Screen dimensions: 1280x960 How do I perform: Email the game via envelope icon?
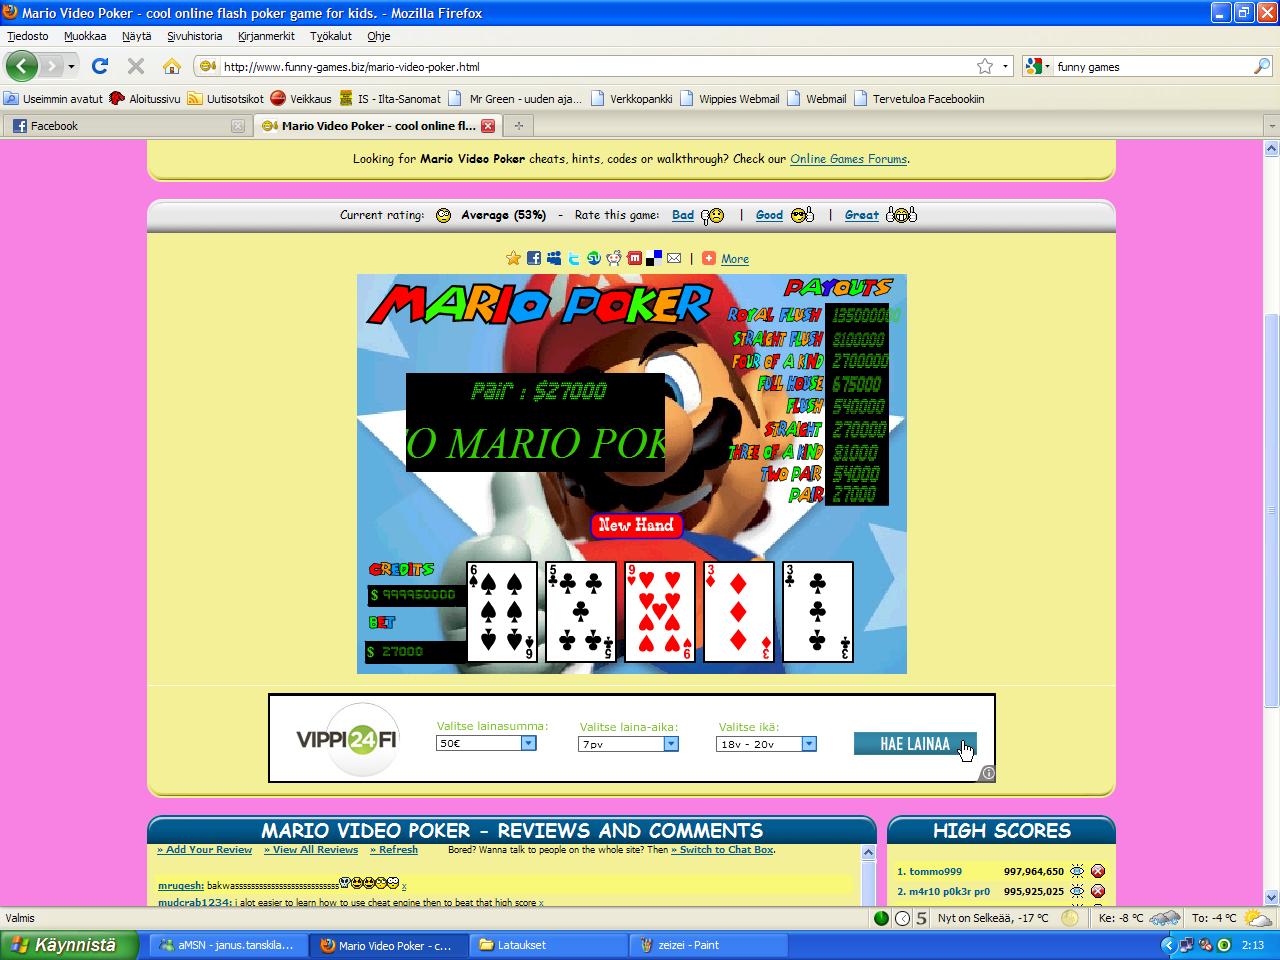click(x=674, y=258)
